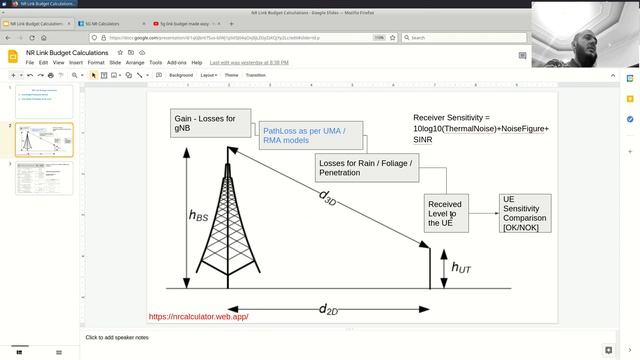Open the Layout dropdown

pyautogui.click(x=209, y=75)
